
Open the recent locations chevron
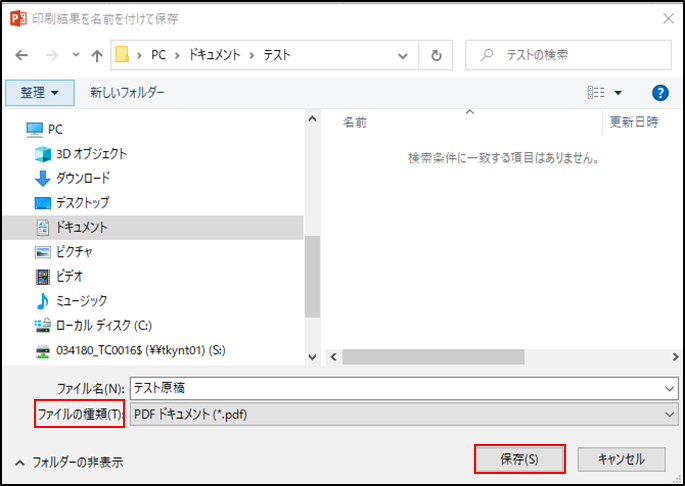[76, 55]
